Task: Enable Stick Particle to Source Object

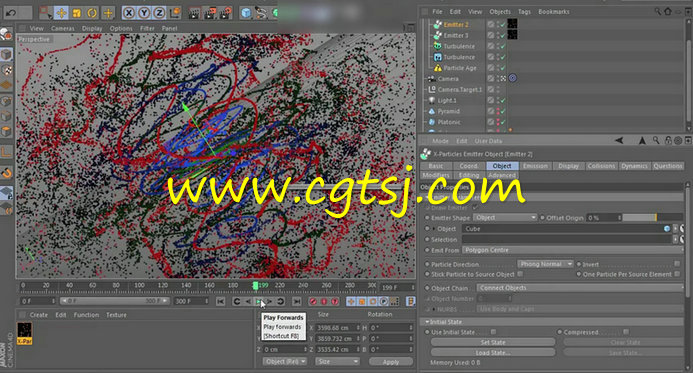Action: tap(520, 274)
